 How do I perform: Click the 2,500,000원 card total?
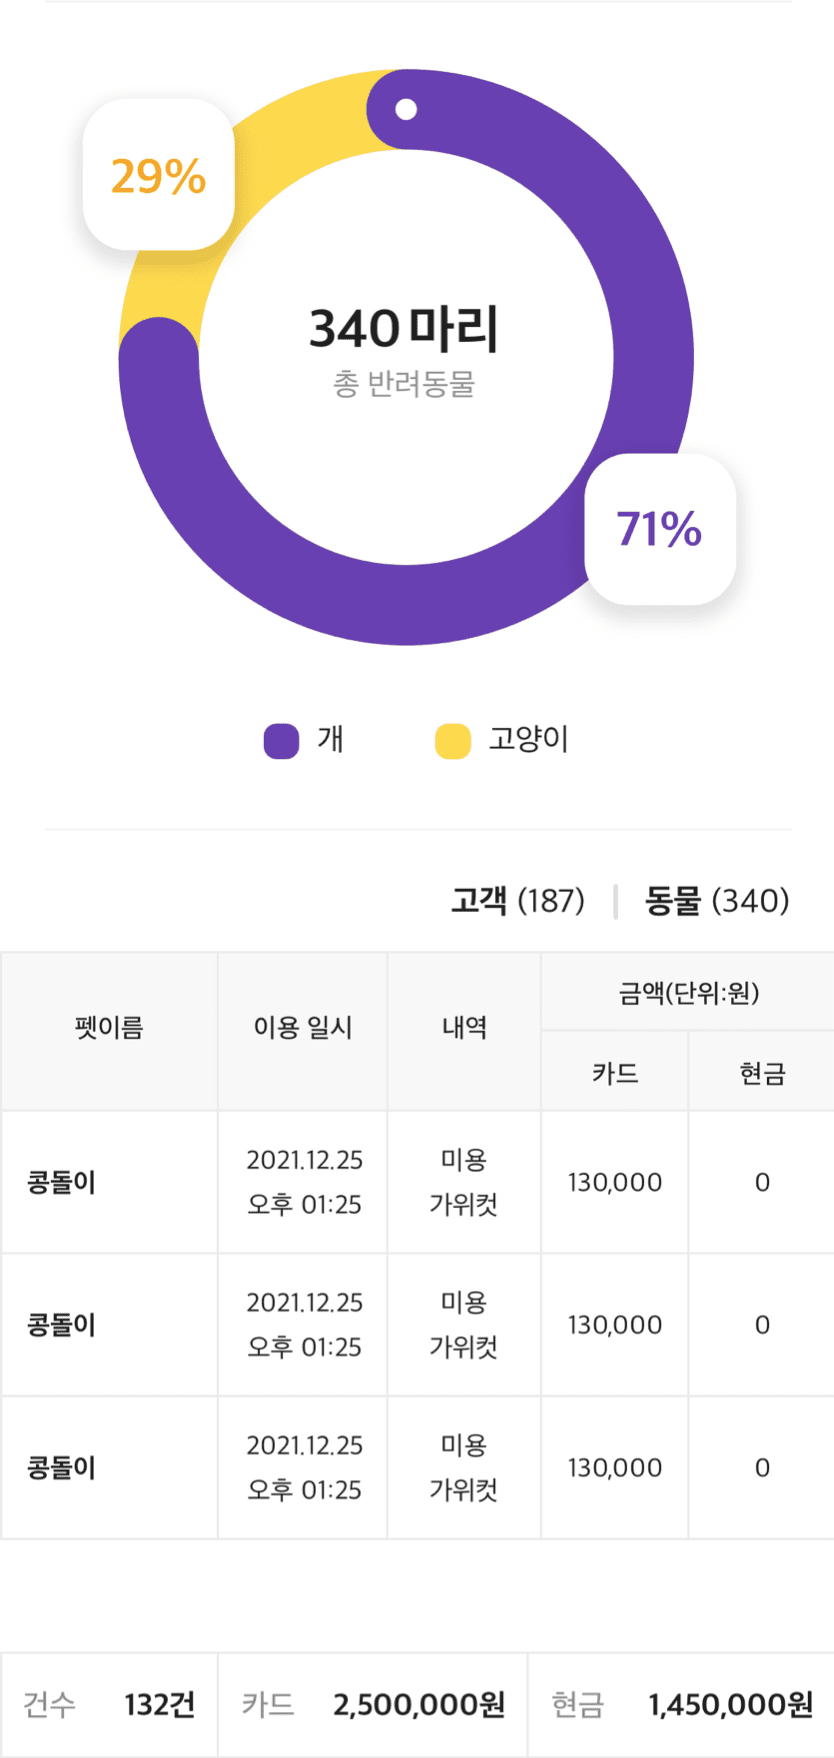coord(419,1704)
